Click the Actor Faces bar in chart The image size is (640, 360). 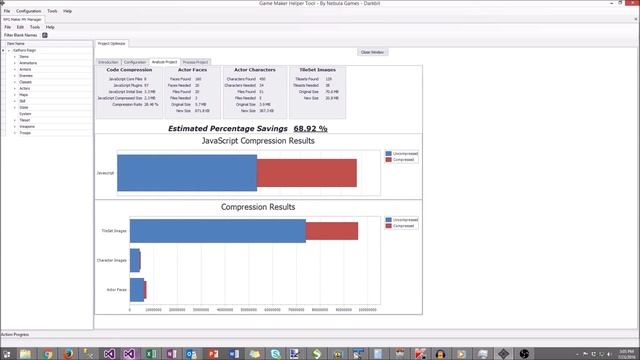[x=138, y=290]
